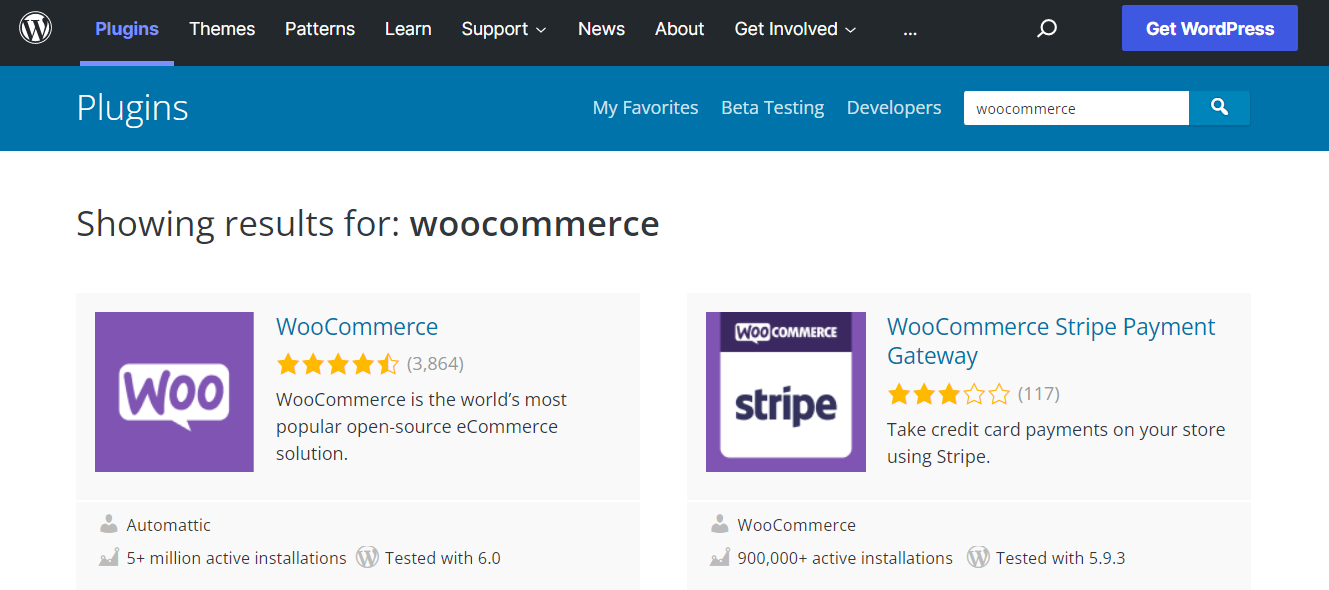Click the 900,000+ active installations text
1329x590 pixels.
pos(845,558)
